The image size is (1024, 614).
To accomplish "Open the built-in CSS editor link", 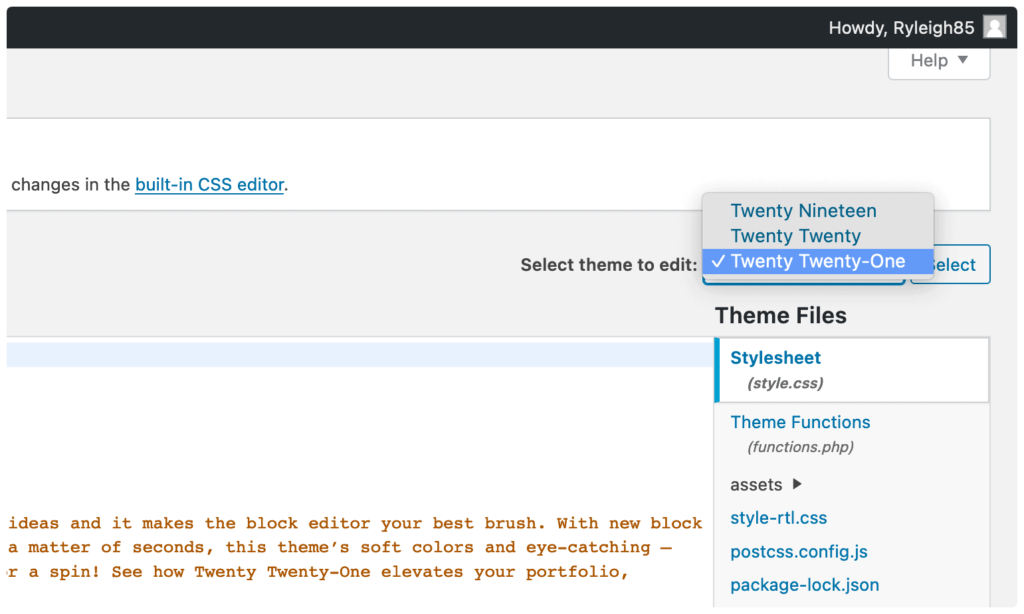I will pyautogui.click(x=210, y=184).
